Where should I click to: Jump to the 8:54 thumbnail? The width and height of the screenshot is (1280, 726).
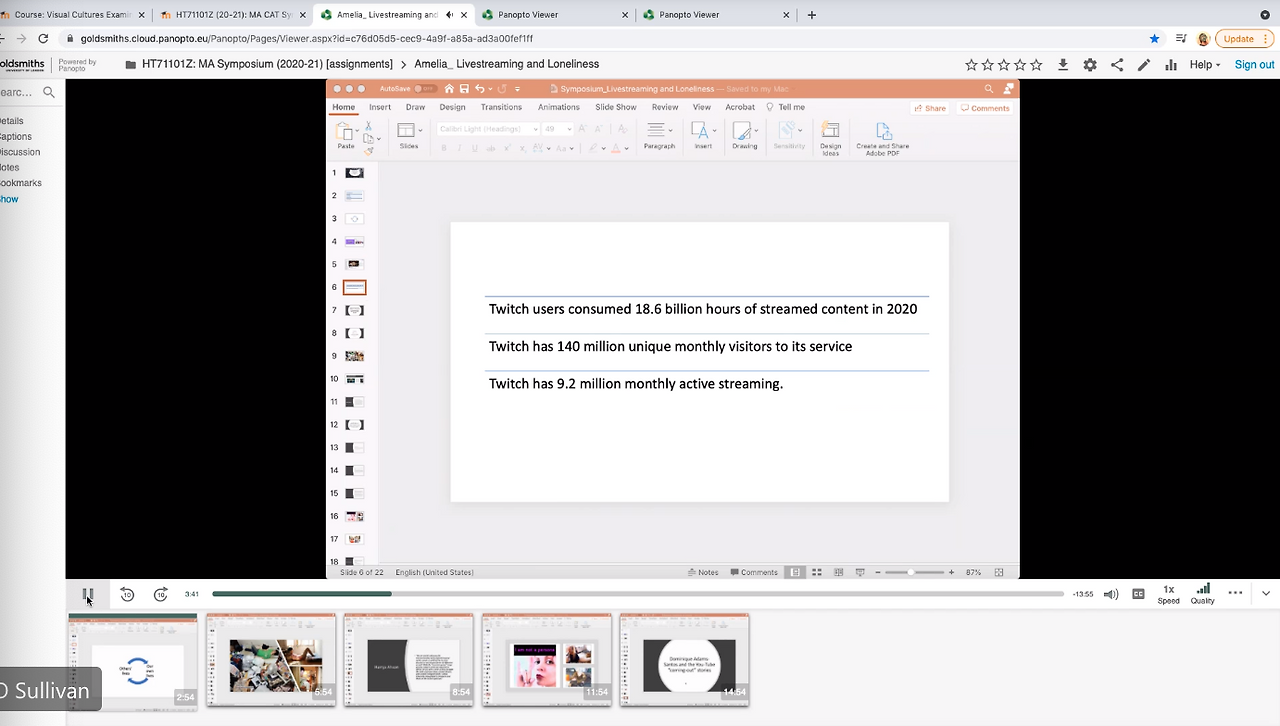(409, 660)
